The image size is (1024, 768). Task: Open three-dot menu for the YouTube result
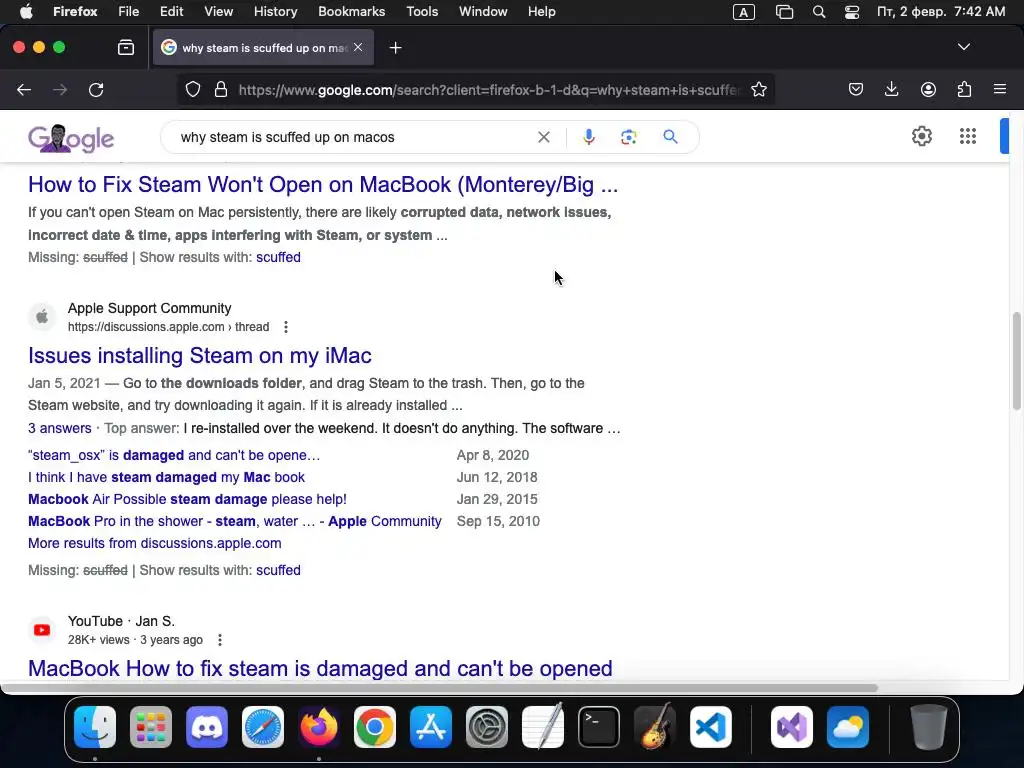(220, 640)
